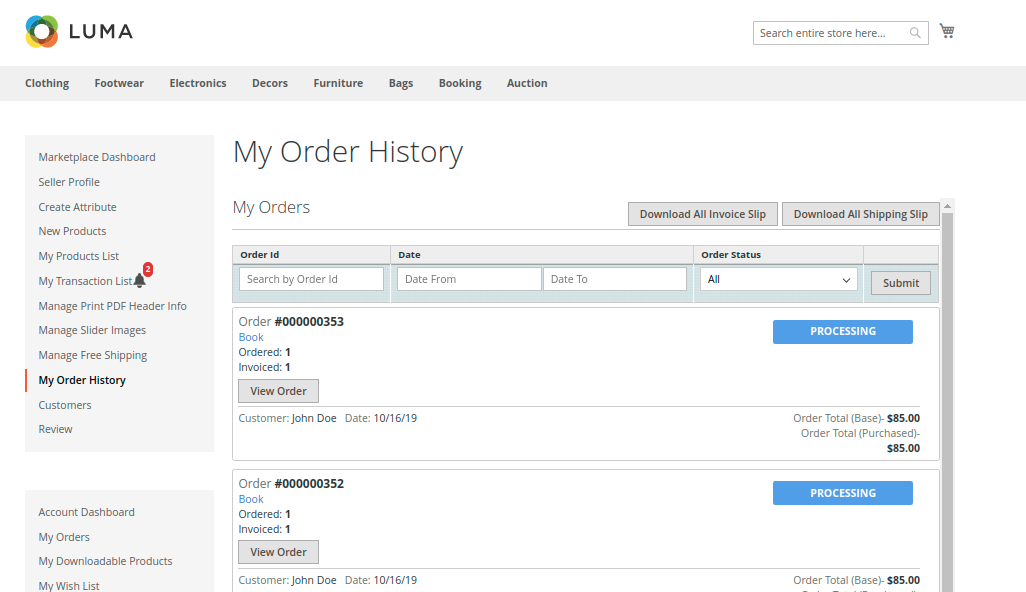The height and width of the screenshot is (592, 1026).
Task: Switch to the Auction category
Action: coord(527,83)
